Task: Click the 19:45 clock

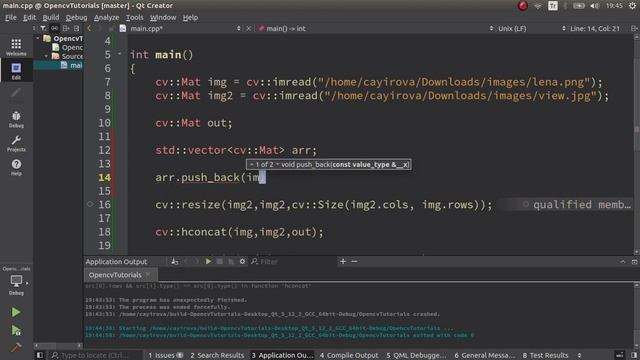Action: click(x=614, y=6)
